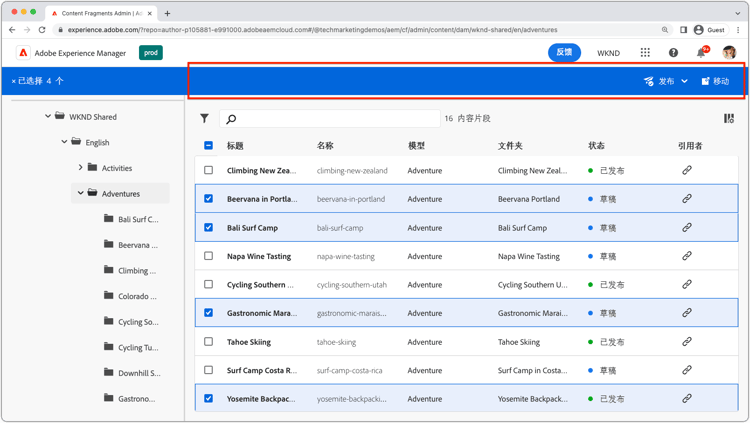Select the Bali Surf C... tree folder
Viewport: 750px width, 423px height.
pos(131,219)
